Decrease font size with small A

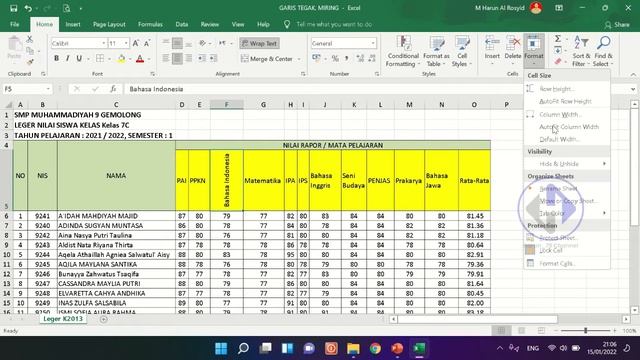click(147, 43)
